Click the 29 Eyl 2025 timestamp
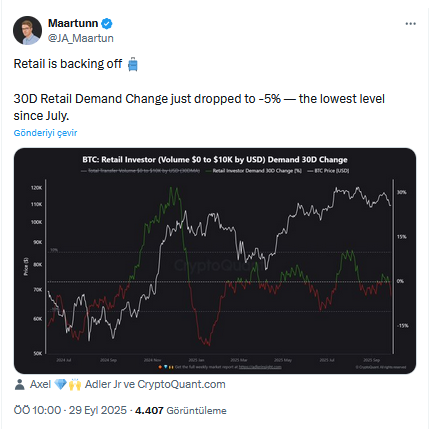441x429 pixels. point(98,410)
